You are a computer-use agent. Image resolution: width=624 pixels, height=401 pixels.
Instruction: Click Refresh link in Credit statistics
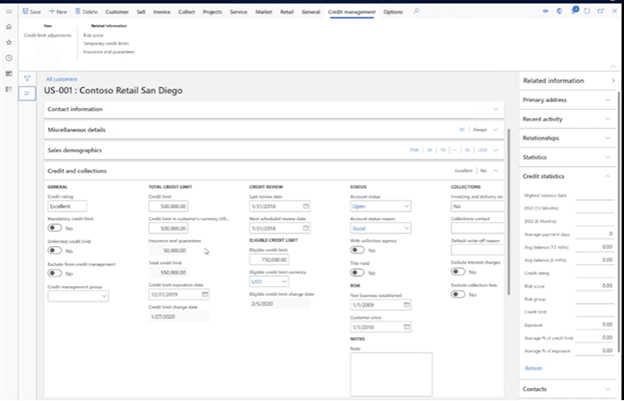533,368
